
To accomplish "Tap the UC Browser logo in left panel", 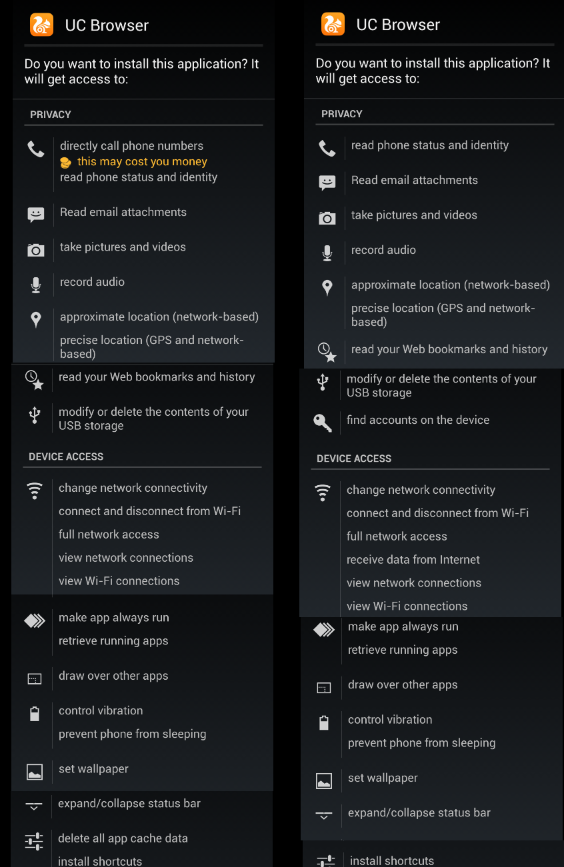I will pyautogui.click(x=41, y=25).
